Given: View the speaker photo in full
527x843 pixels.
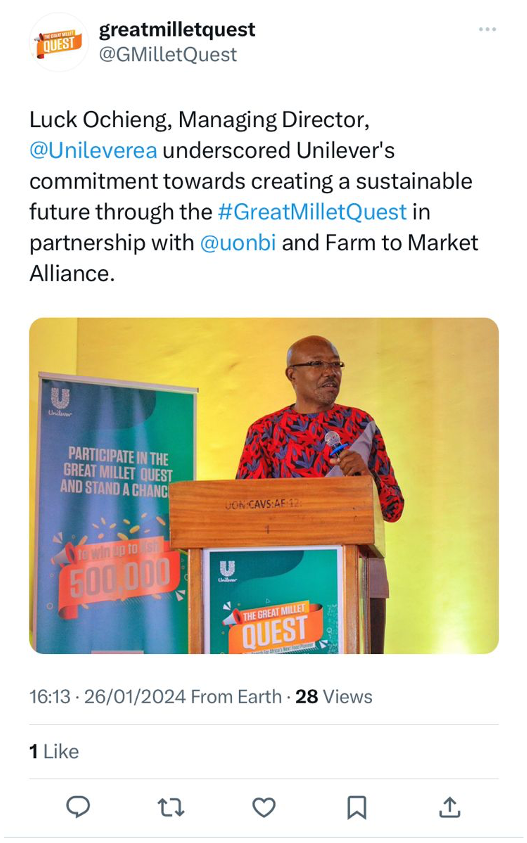Looking at the screenshot, I should tap(264, 486).
